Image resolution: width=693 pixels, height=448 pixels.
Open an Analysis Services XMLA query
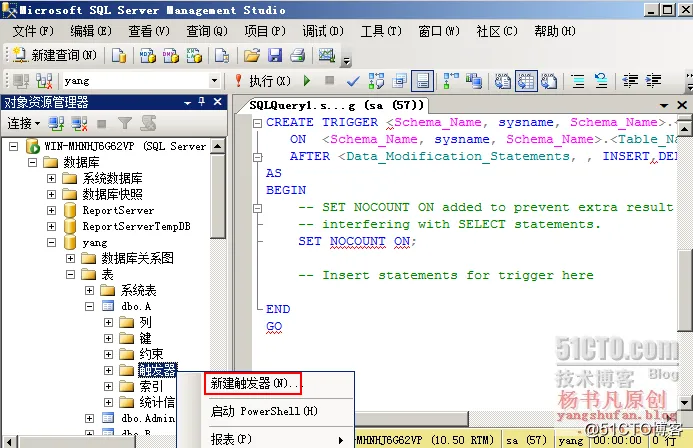(x=194, y=56)
